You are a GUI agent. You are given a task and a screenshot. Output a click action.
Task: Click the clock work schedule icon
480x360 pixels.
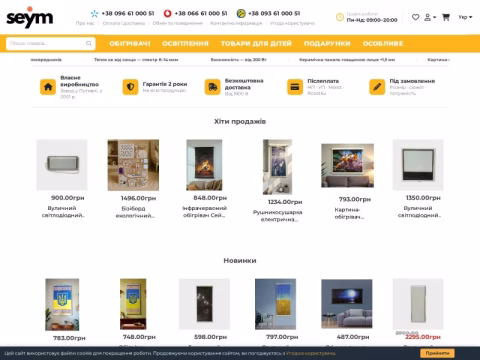tap(340, 17)
